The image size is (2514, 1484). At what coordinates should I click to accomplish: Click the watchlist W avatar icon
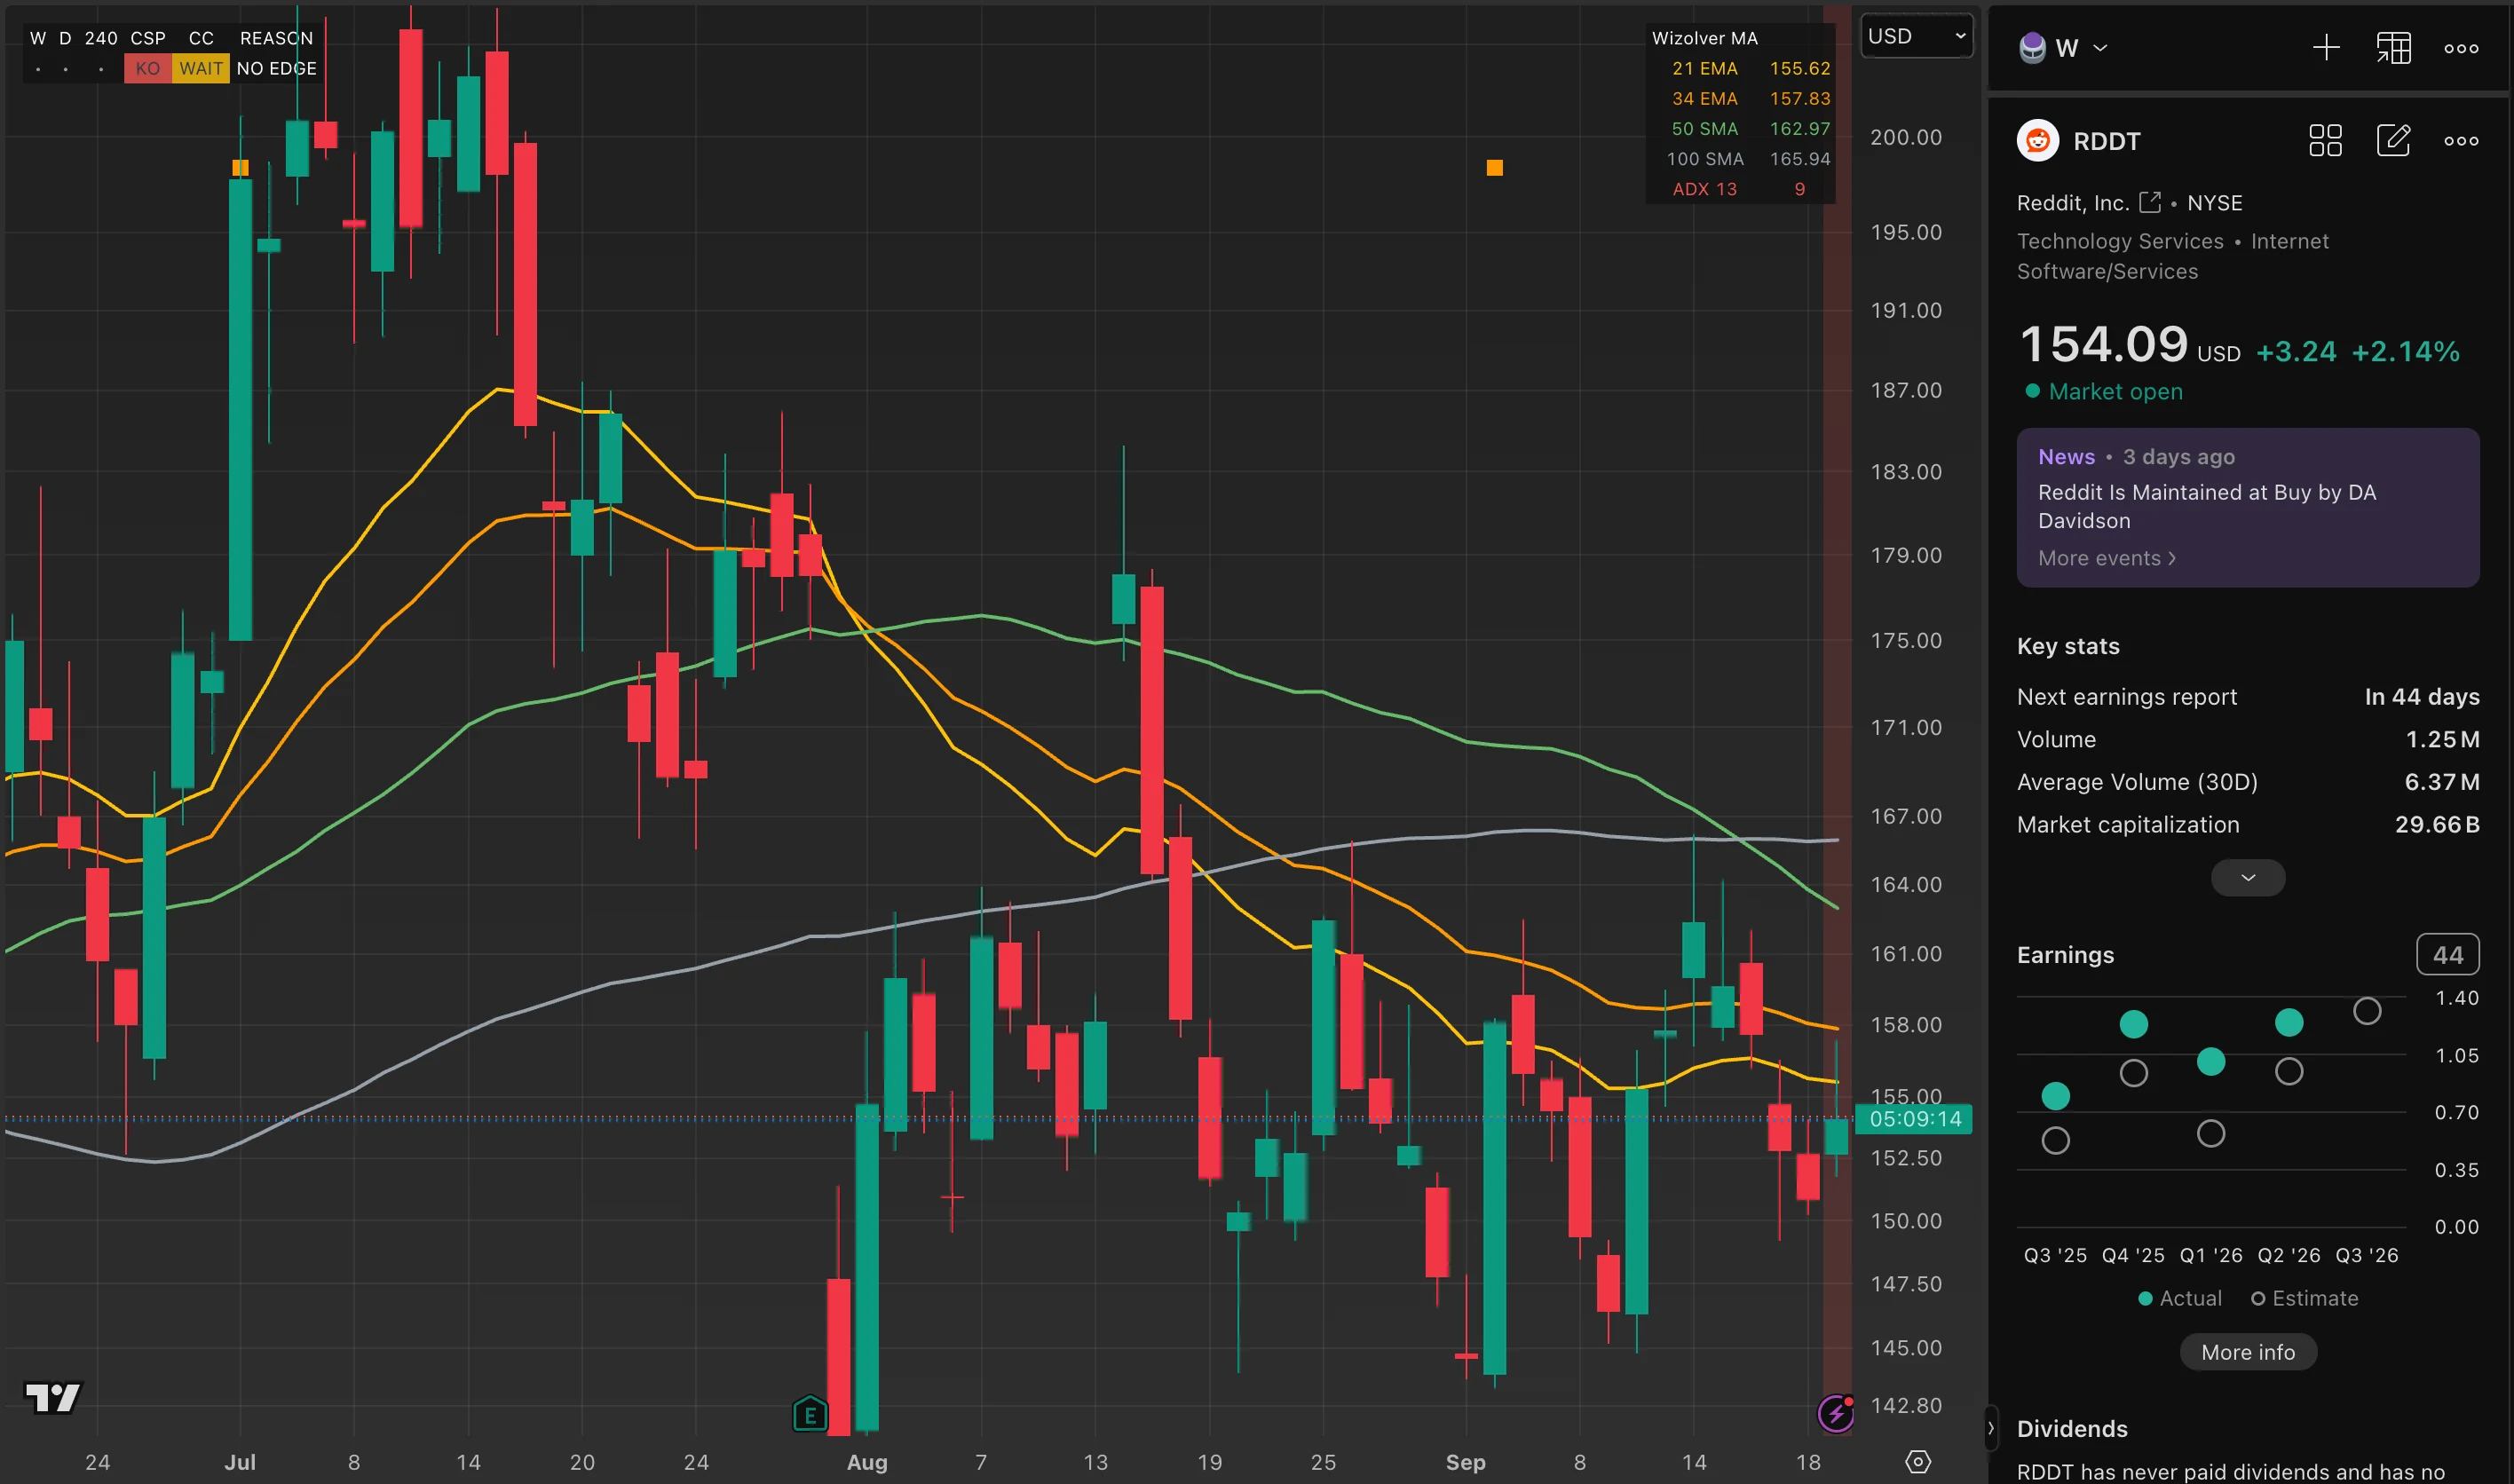pyautogui.click(x=2033, y=48)
